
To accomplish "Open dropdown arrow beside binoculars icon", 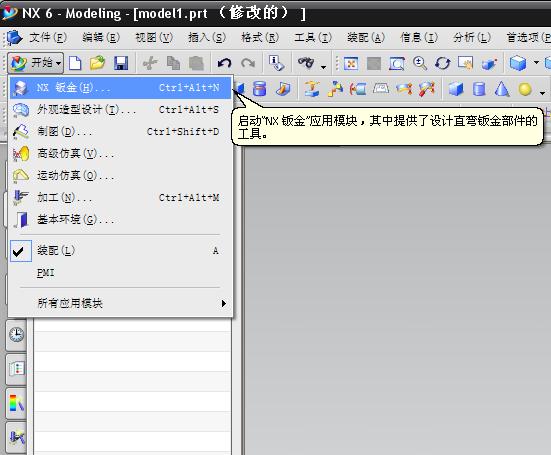I will pyautogui.click(x=323, y=66).
